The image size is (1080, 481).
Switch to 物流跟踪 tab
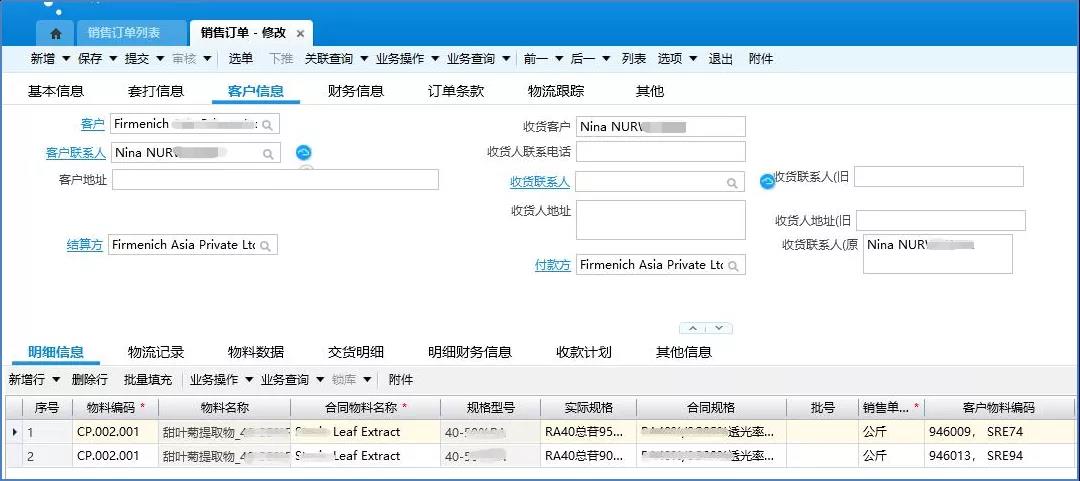click(x=556, y=91)
